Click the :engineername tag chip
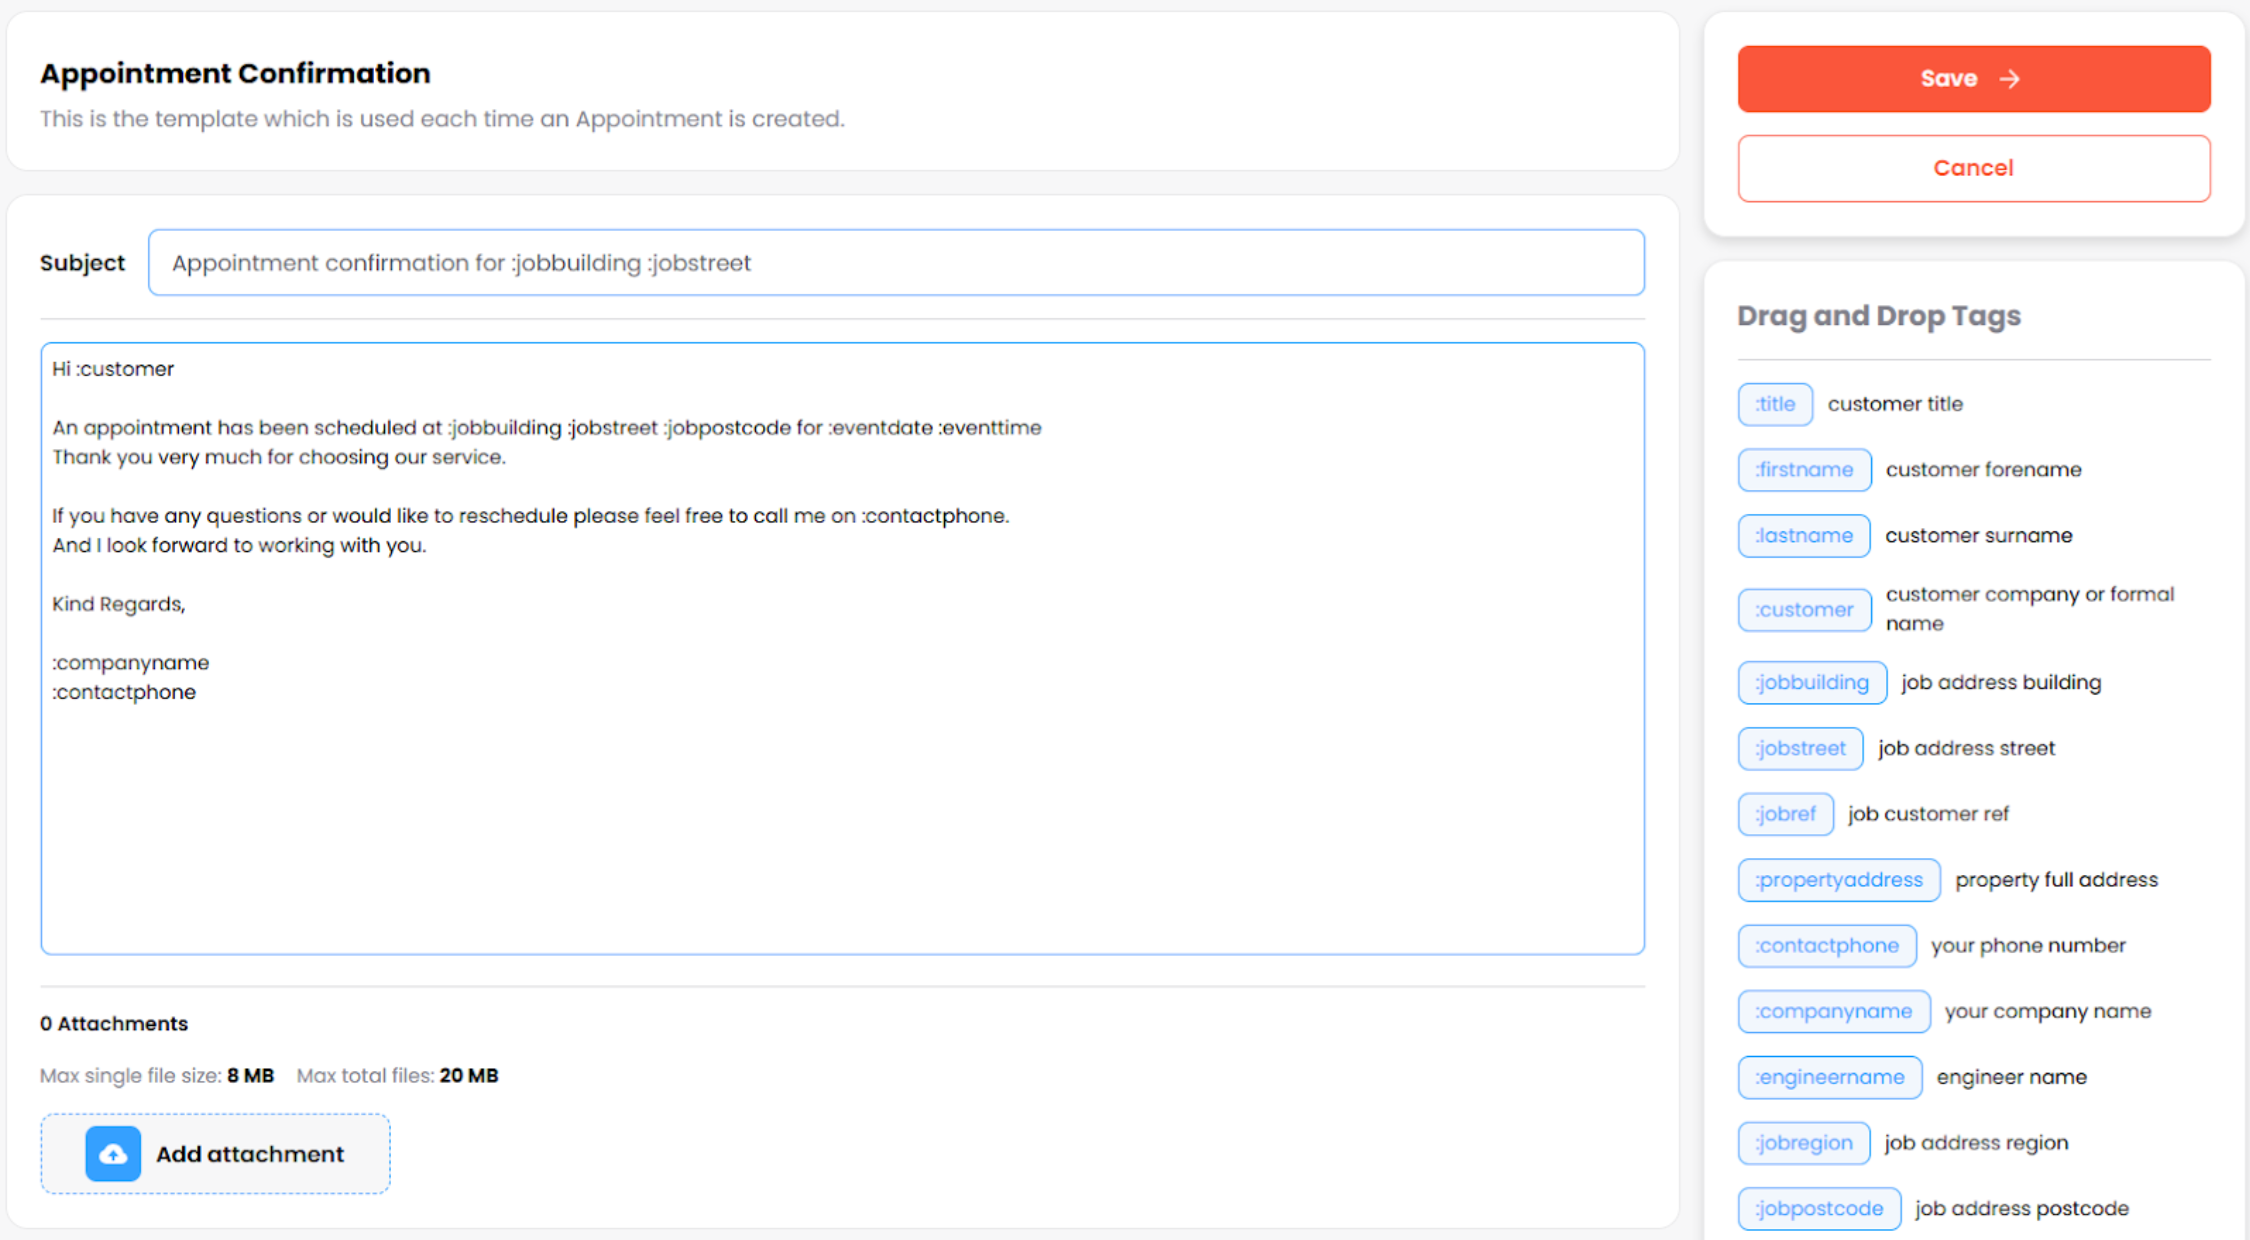2250x1240 pixels. click(x=1829, y=1077)
